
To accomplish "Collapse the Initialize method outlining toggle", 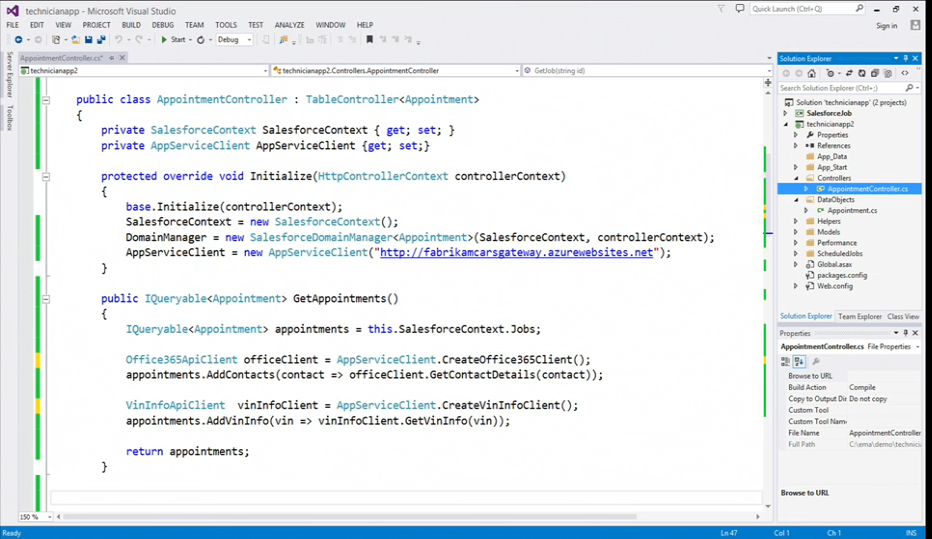I will coord(46,176).
